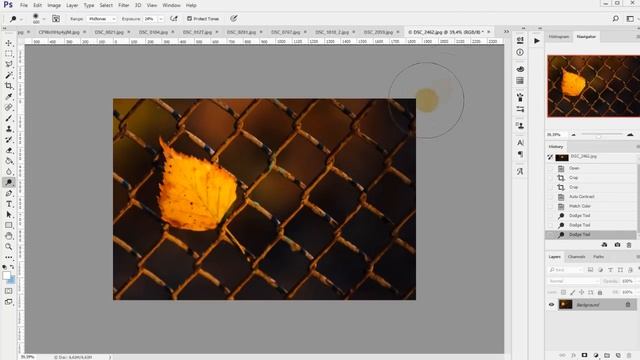Select the Dodge tool in toolbar
Viewport: 640px width, 360px height.
9,182
